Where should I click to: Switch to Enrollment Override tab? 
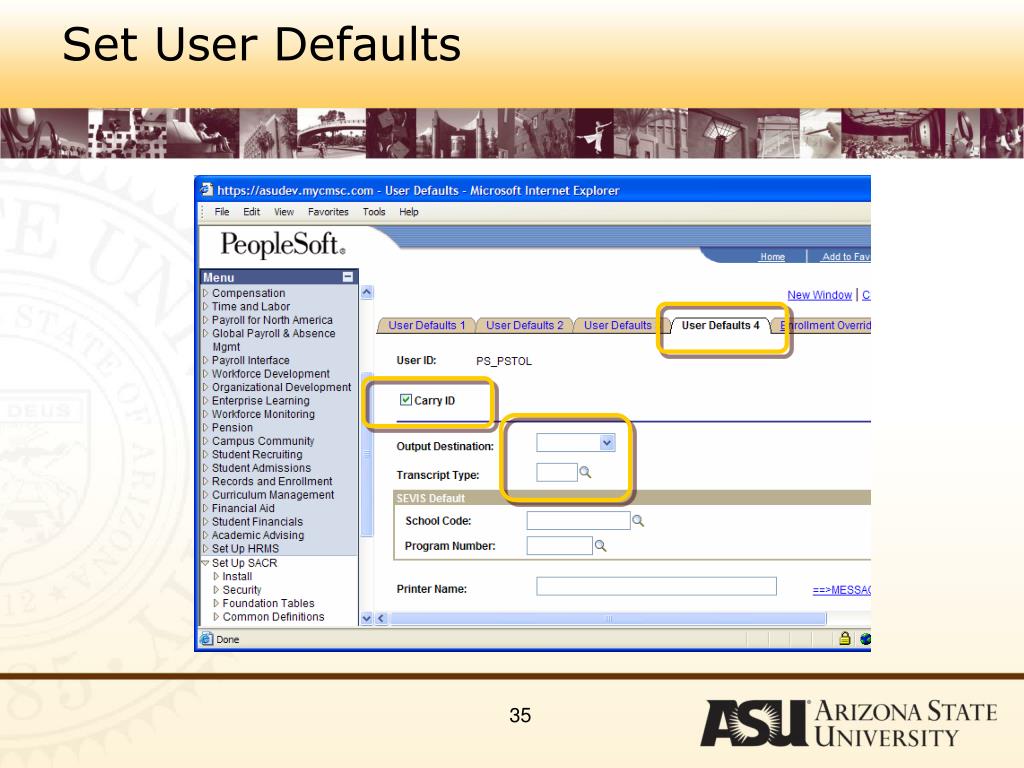(x=825, y=325)
